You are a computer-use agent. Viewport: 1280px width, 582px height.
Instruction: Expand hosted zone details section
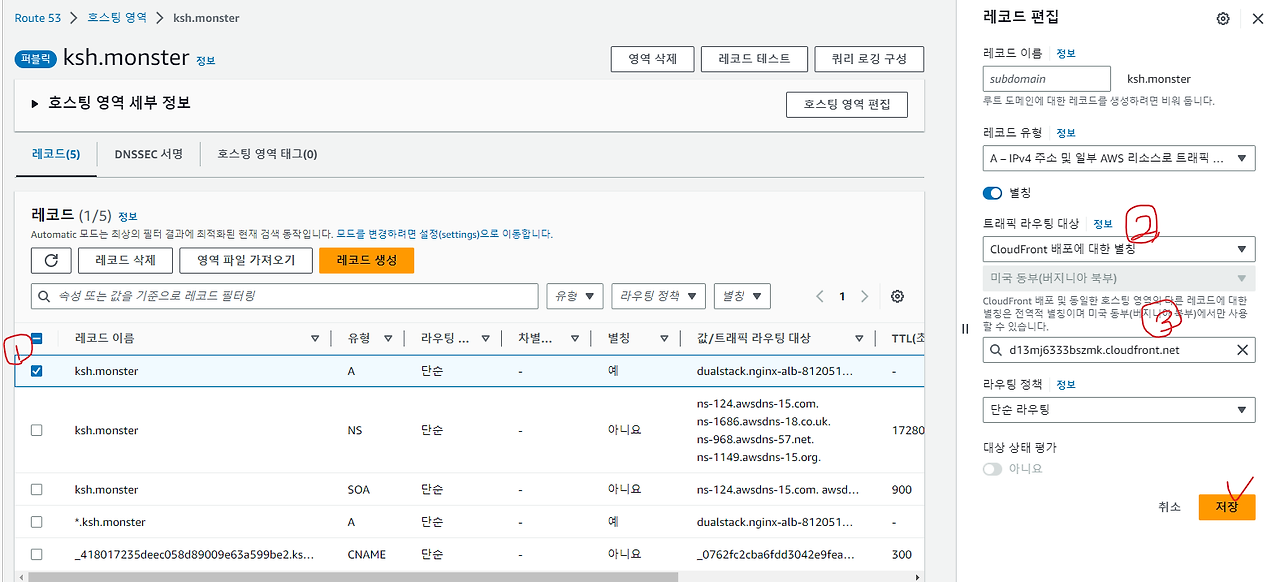click(x=37, y=103)
